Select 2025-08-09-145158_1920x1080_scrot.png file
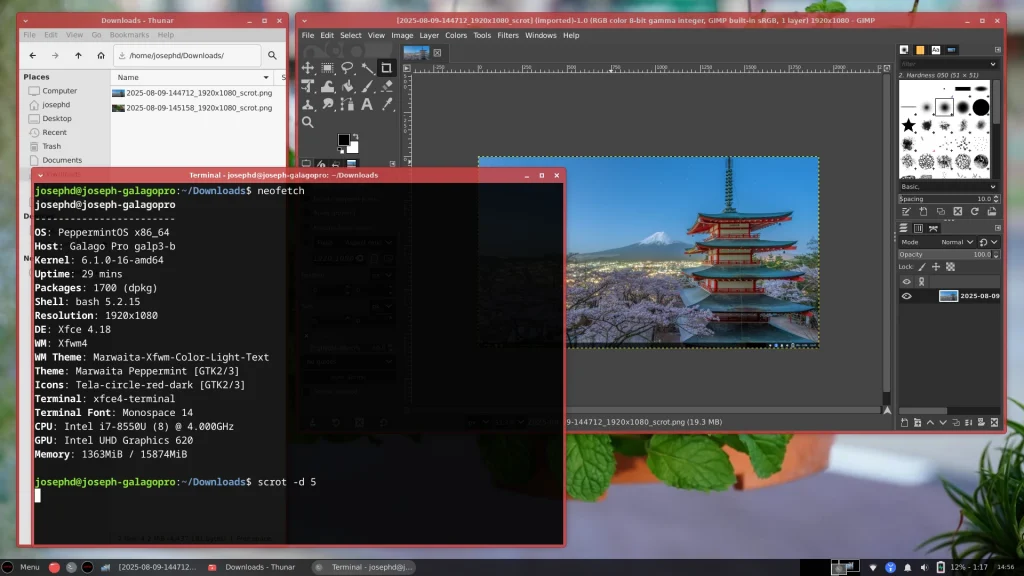Image resolution: width=1024 pixels, height=576 pixels. 192,108
